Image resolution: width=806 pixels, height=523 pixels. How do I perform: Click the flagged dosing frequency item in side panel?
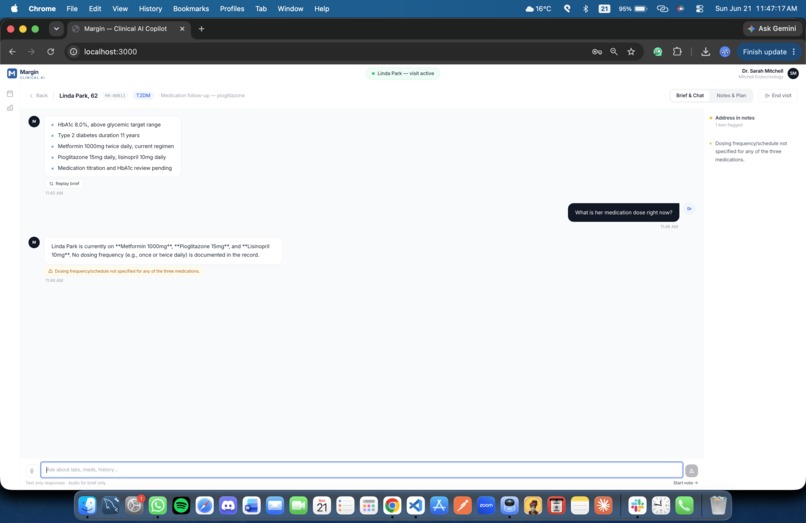(x=750, y=152)
